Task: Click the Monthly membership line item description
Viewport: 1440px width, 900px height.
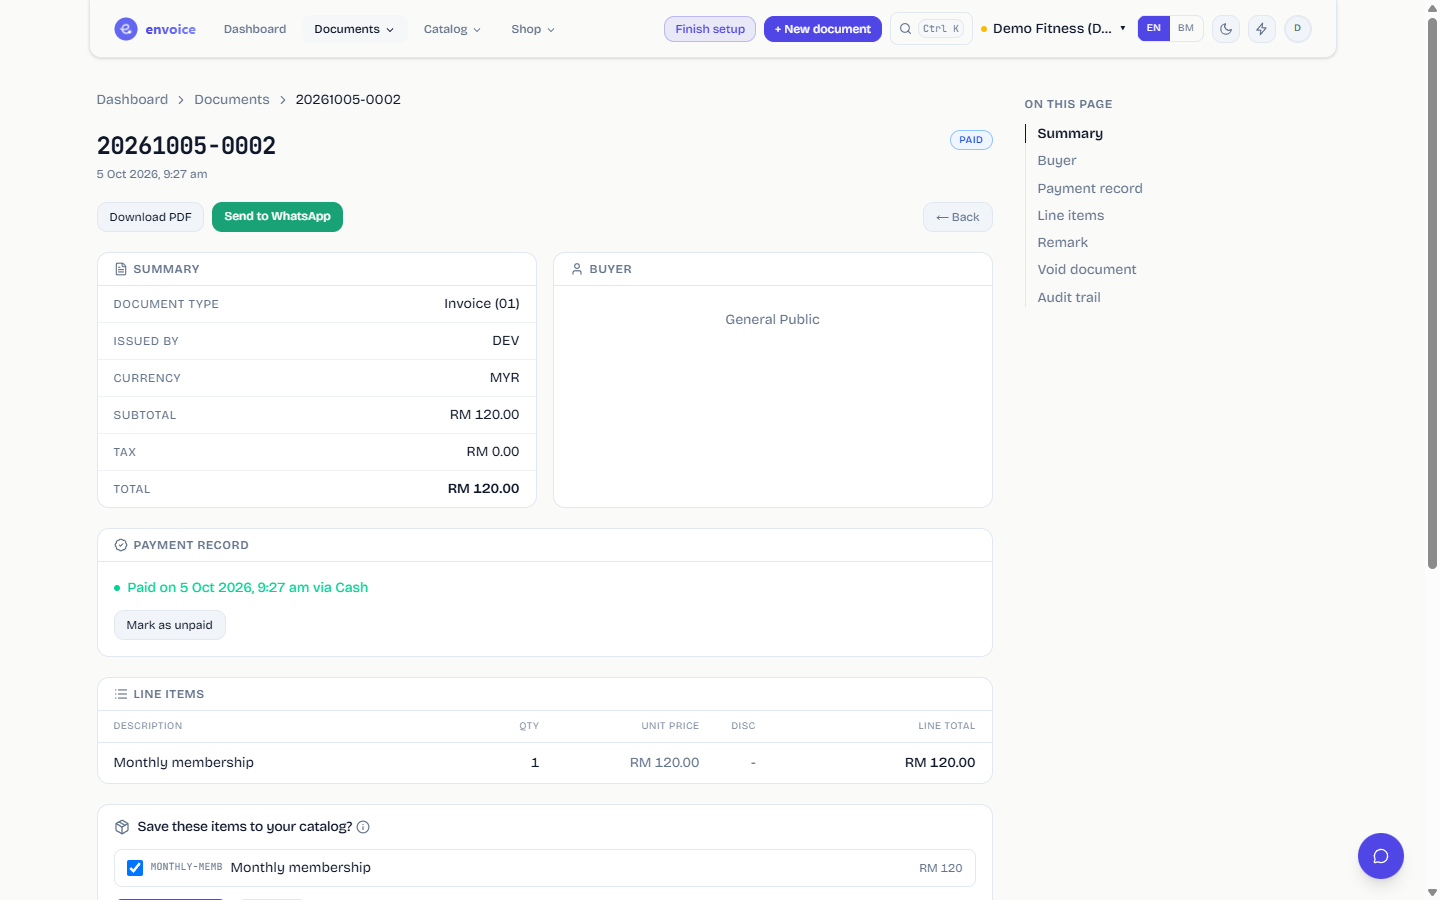Action: (x=184, y=762)
